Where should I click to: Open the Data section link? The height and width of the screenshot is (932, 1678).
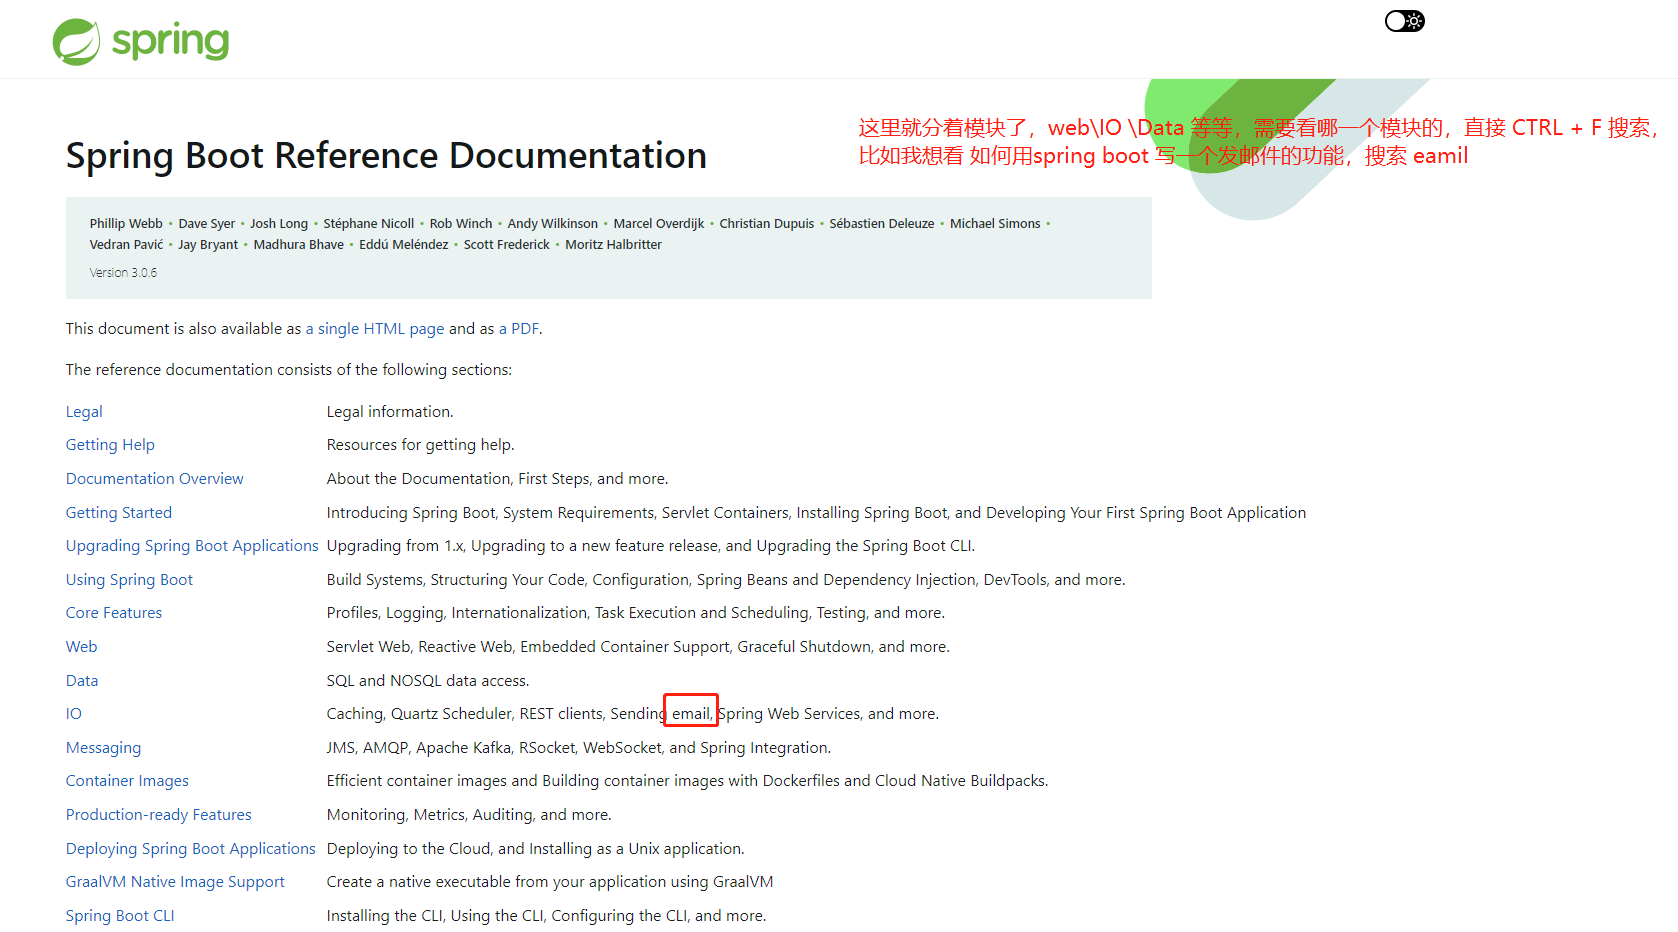pos(82,681)
